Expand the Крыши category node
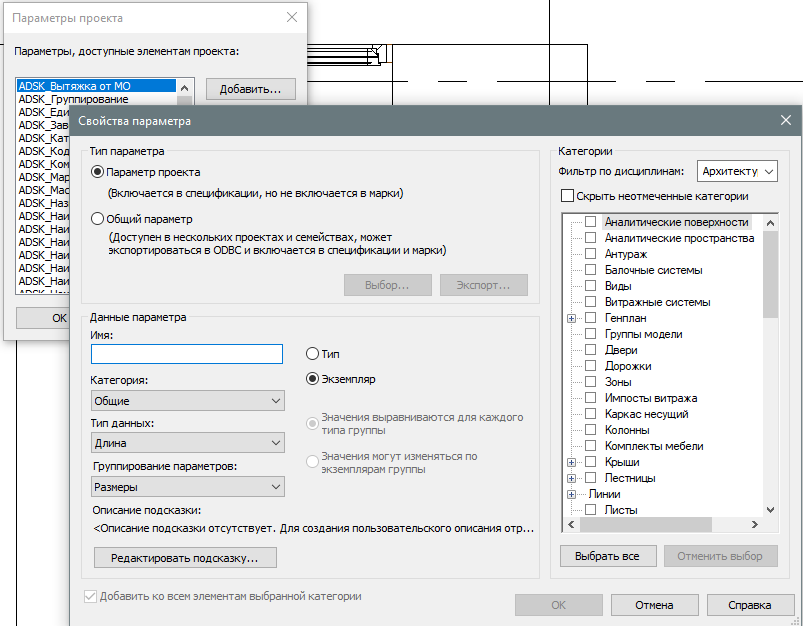 [x=572, y=462]
